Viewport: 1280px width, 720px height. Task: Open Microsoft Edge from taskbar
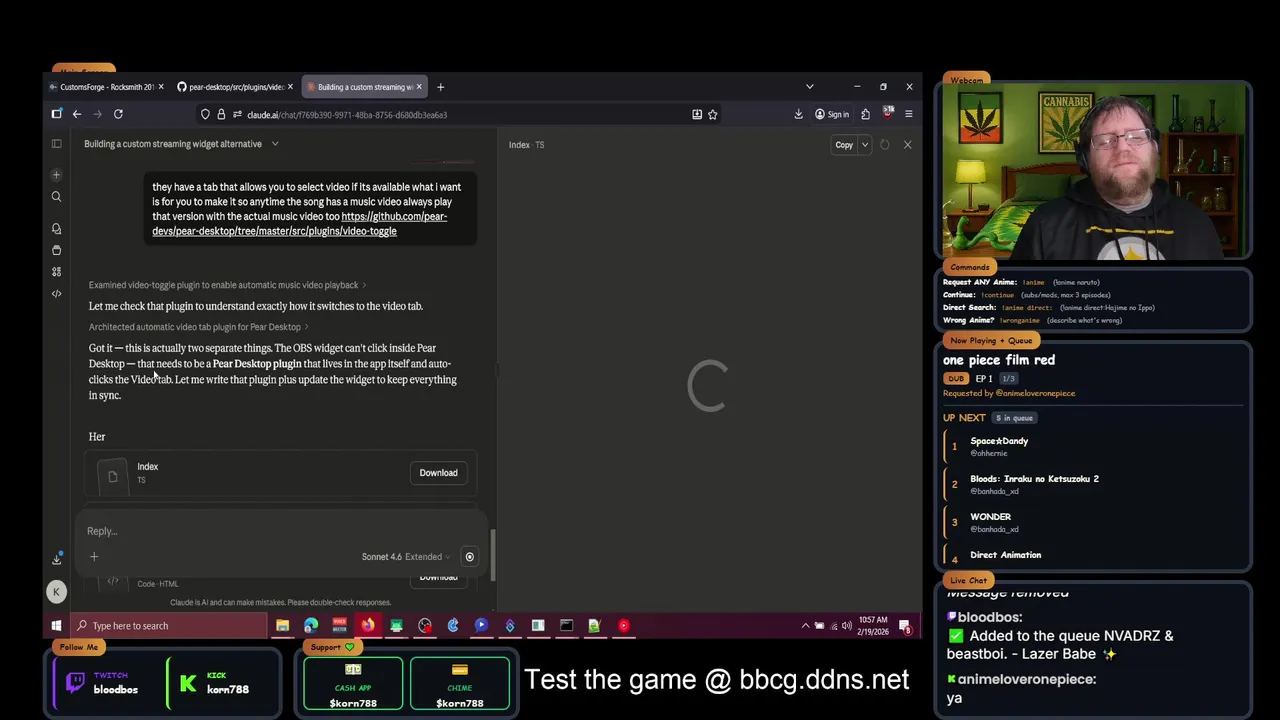click(x=311, y=626)
